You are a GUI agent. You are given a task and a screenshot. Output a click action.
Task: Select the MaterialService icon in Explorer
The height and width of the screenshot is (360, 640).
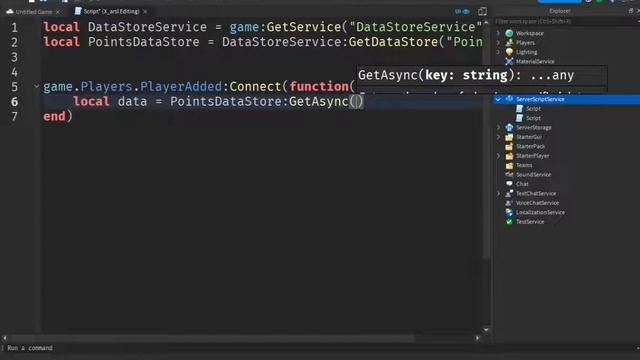[509, 61]
